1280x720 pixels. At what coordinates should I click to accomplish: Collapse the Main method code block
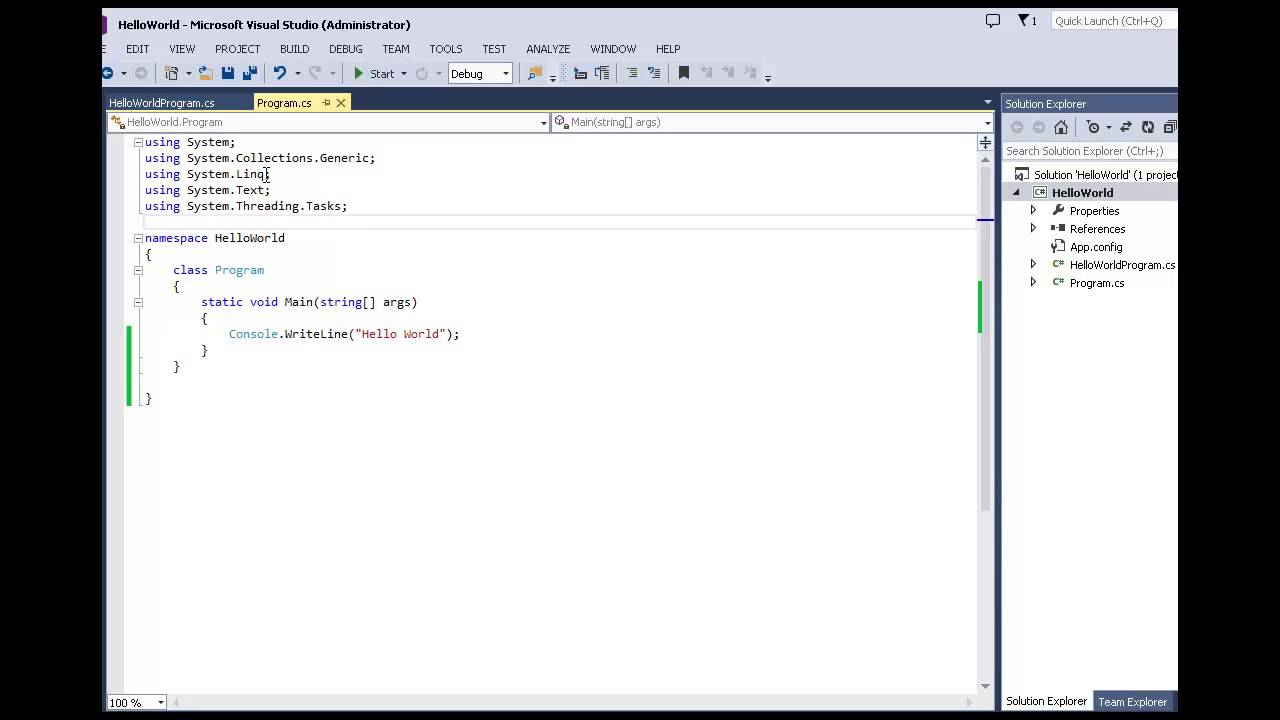click(x=138, y=302)
